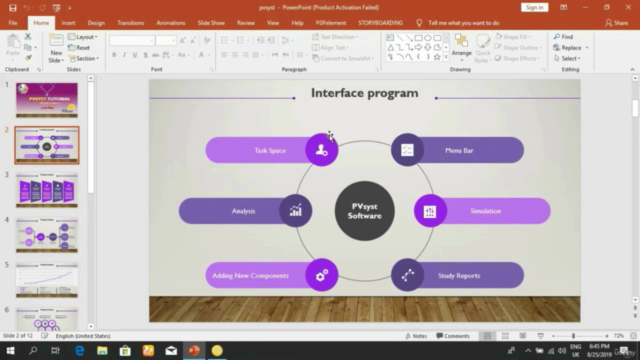This screenshot has width=640, height=360.
Task: Open Quick Styles gallery
Action: (483, 48)
